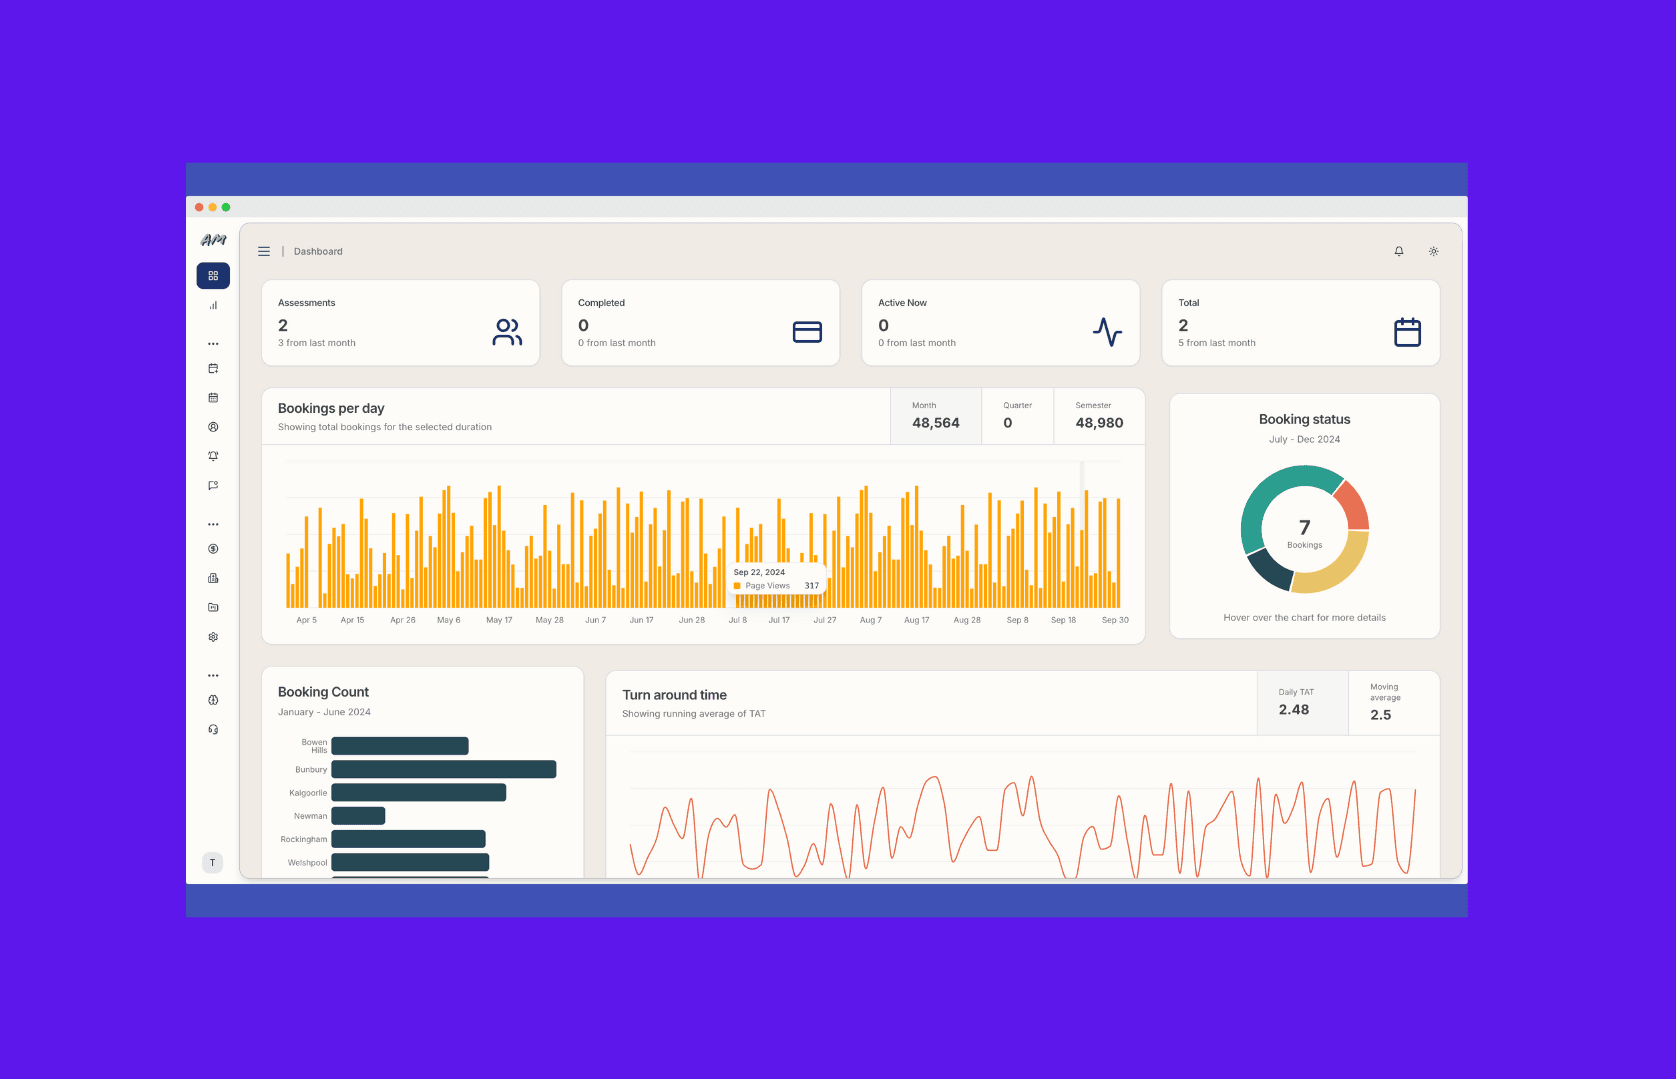Expand the third sidebar ellipsis group
Viewport: 1676px width, 1079px height.
click(x=213, y=676)
